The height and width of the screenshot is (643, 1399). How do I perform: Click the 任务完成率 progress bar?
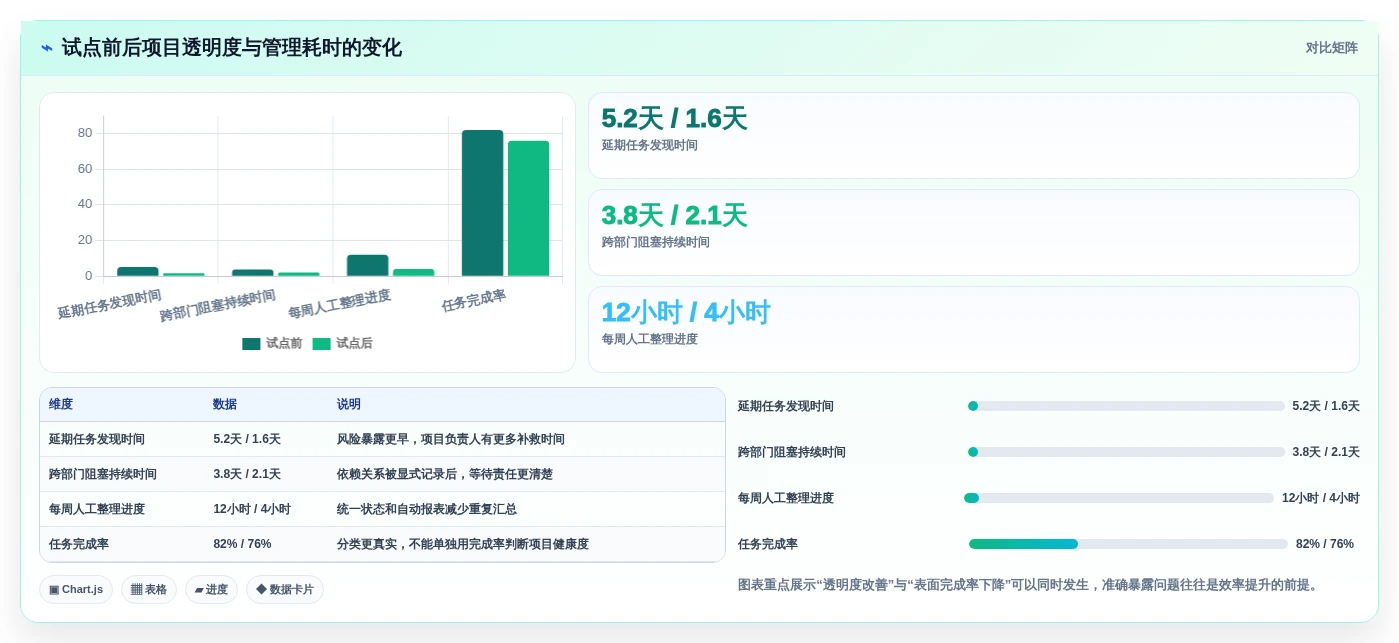point(1128,544)
